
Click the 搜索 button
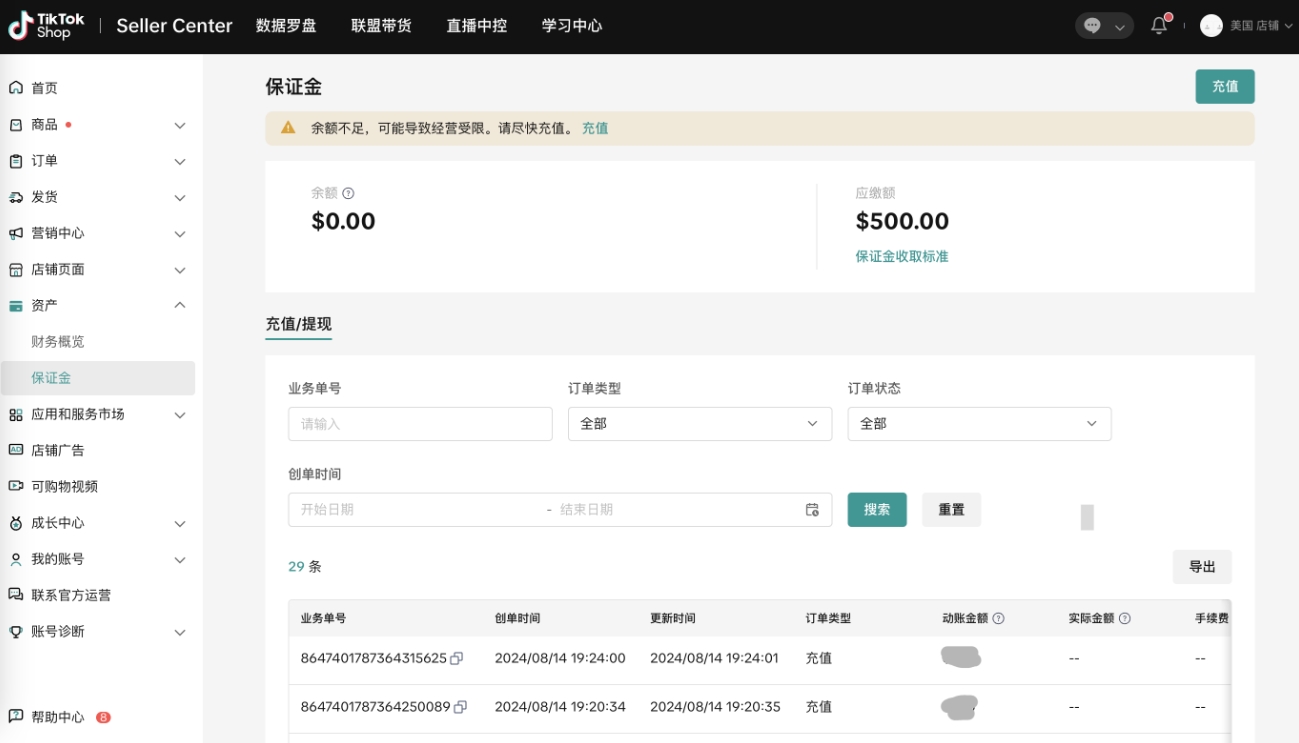877,510
